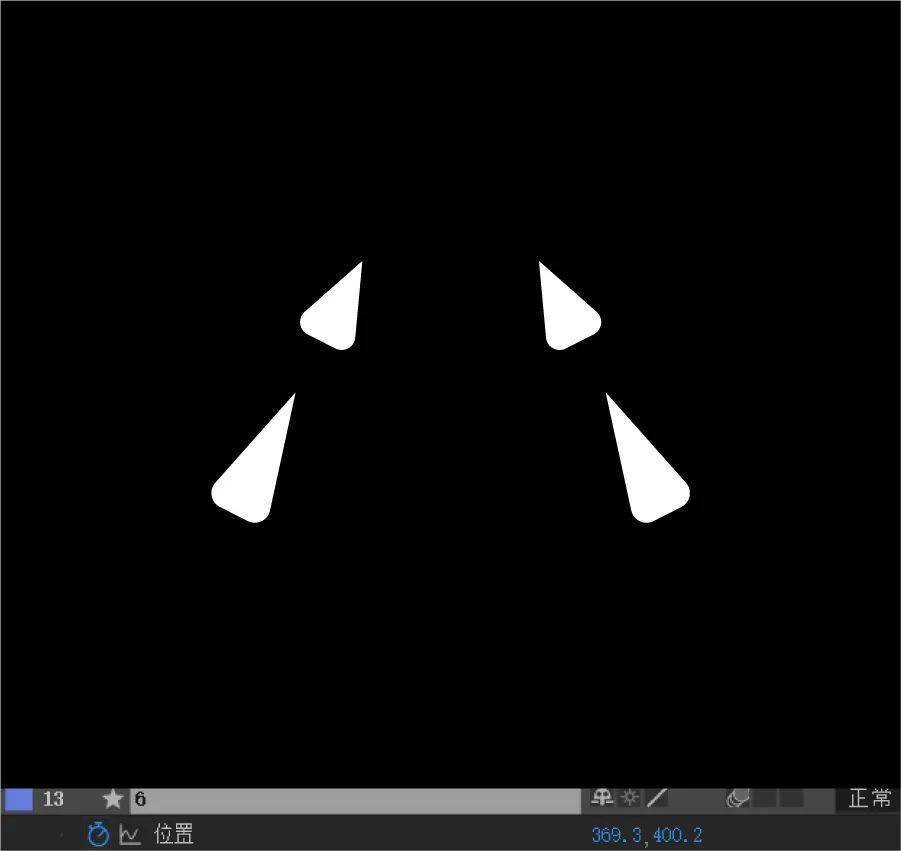This screenshot has height=851, width=901.
Task: Click the graph icon beside 位置
Action: (130, 834)
